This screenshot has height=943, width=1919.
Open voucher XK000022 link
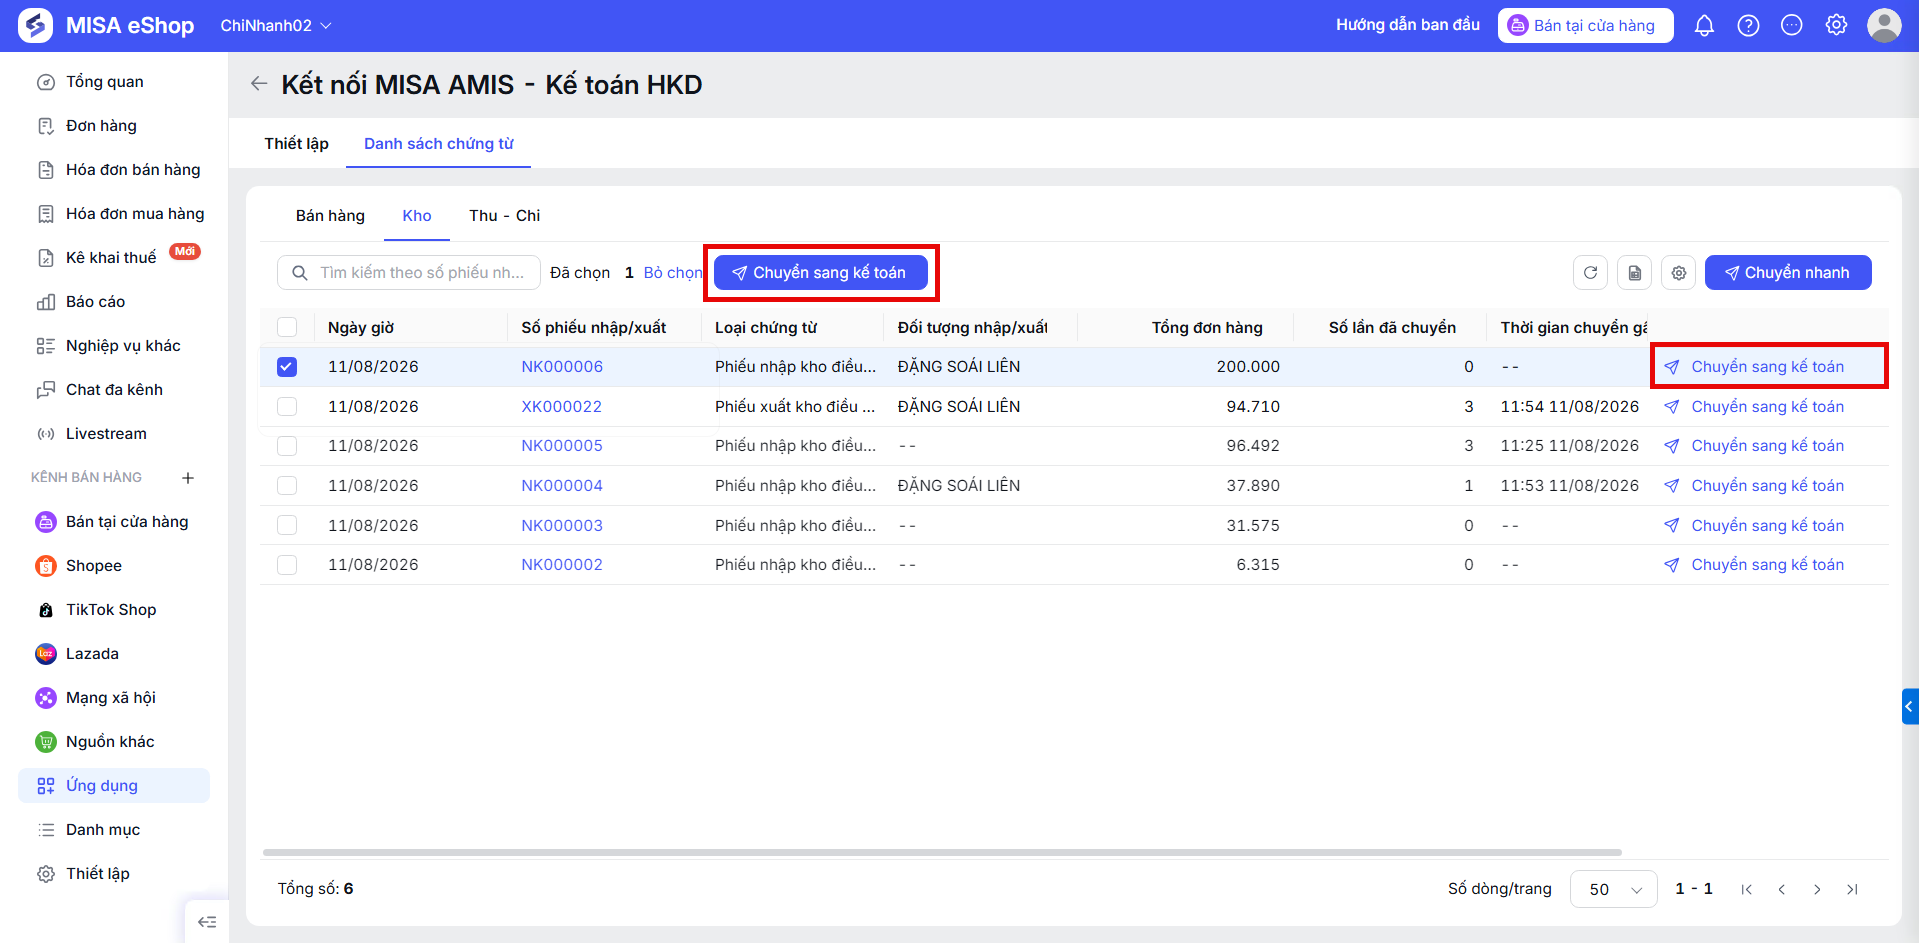click(x=562, y=407)
